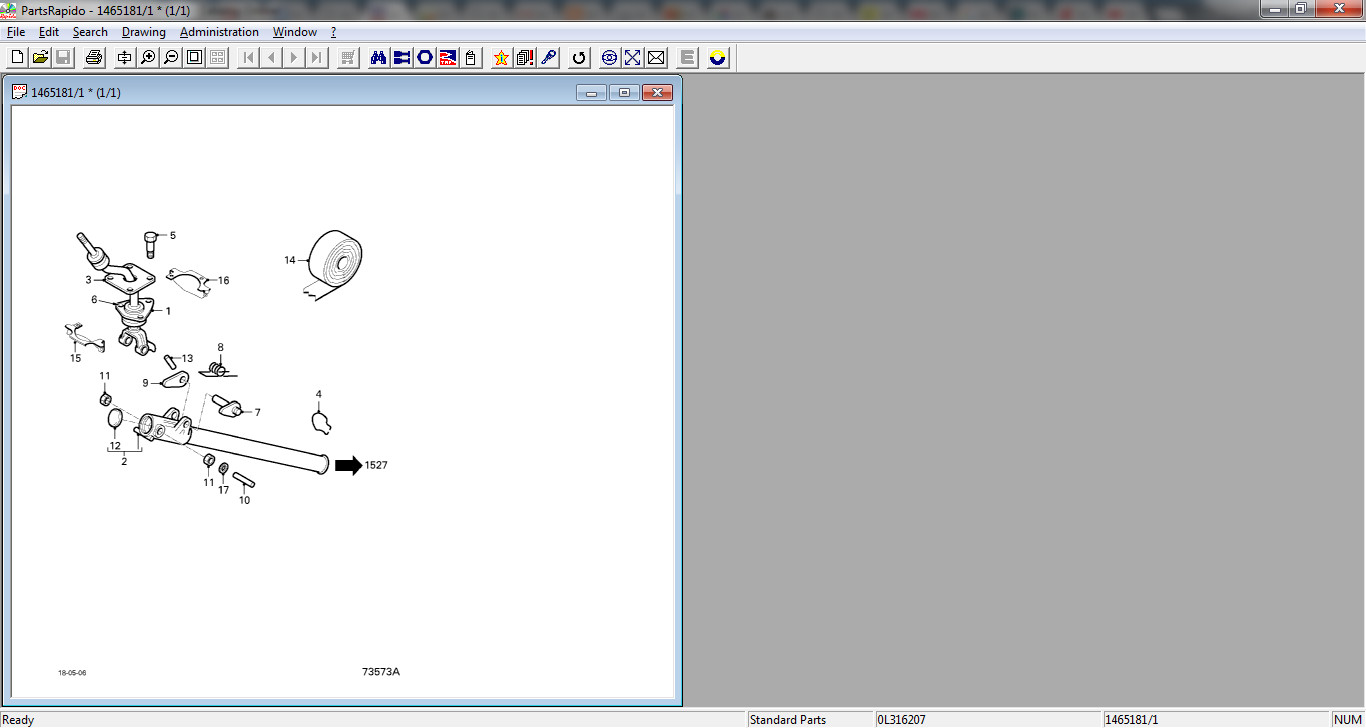Open a file with the folder icon
1366x728 pixels.
[x=40, y=57]
